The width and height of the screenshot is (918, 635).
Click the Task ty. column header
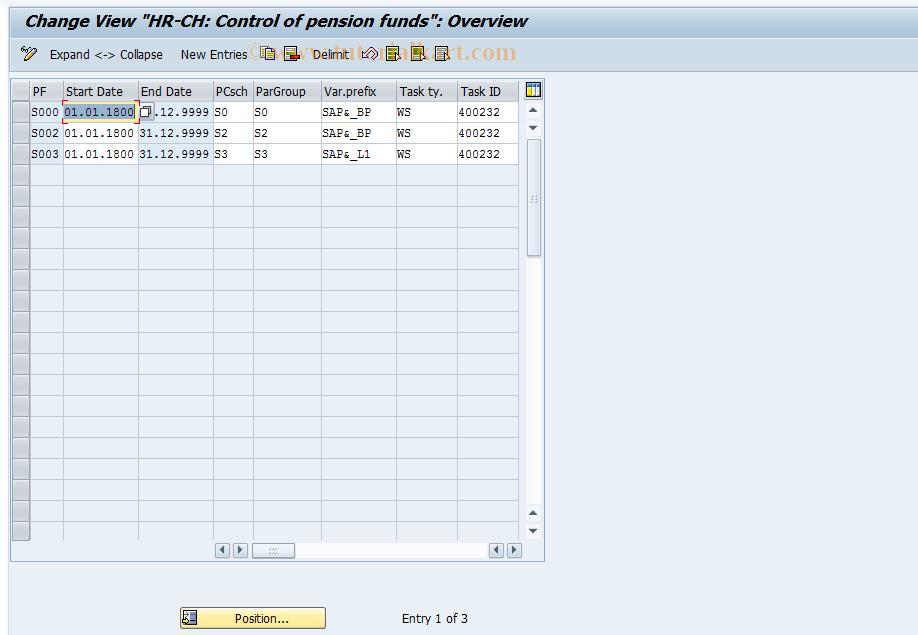426,91
